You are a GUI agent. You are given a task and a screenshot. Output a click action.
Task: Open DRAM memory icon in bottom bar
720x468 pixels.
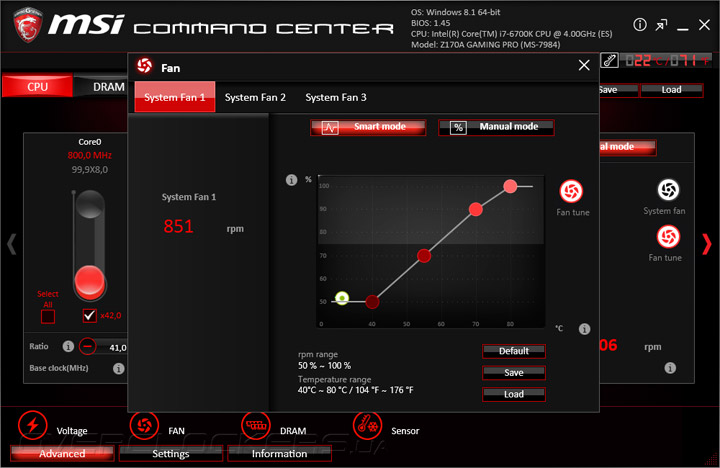[256, 425]
